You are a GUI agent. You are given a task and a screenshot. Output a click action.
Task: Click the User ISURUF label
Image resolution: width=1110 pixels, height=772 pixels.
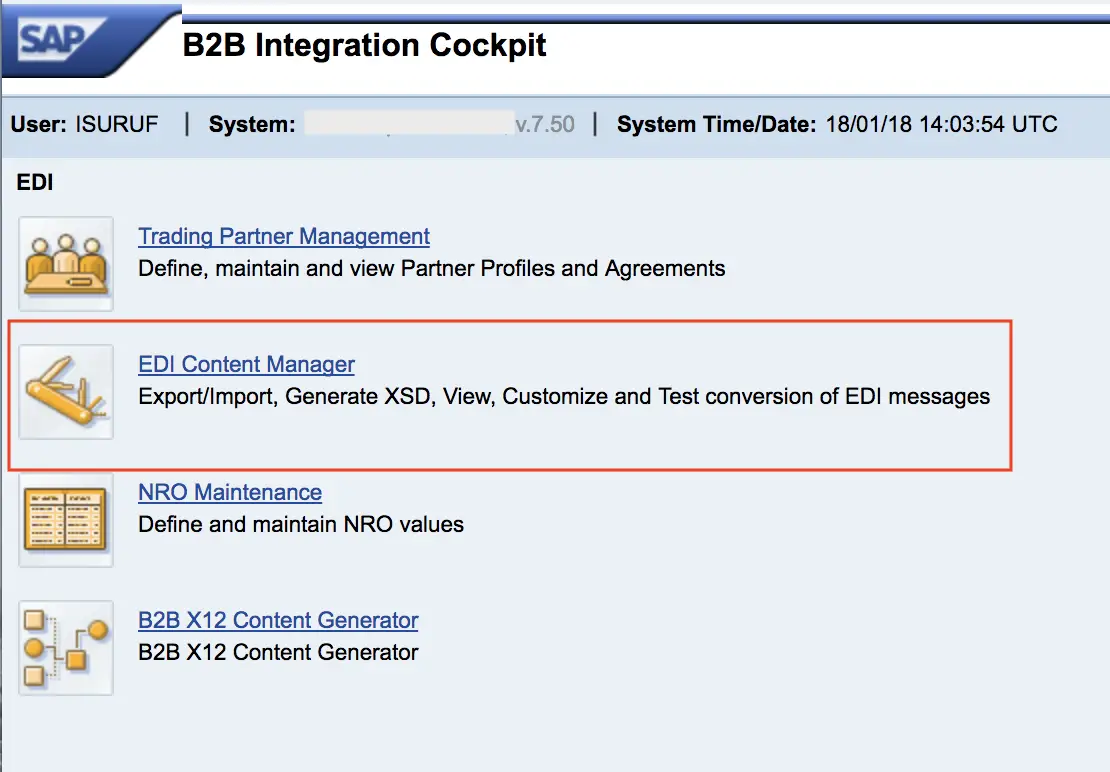(84, 125)
